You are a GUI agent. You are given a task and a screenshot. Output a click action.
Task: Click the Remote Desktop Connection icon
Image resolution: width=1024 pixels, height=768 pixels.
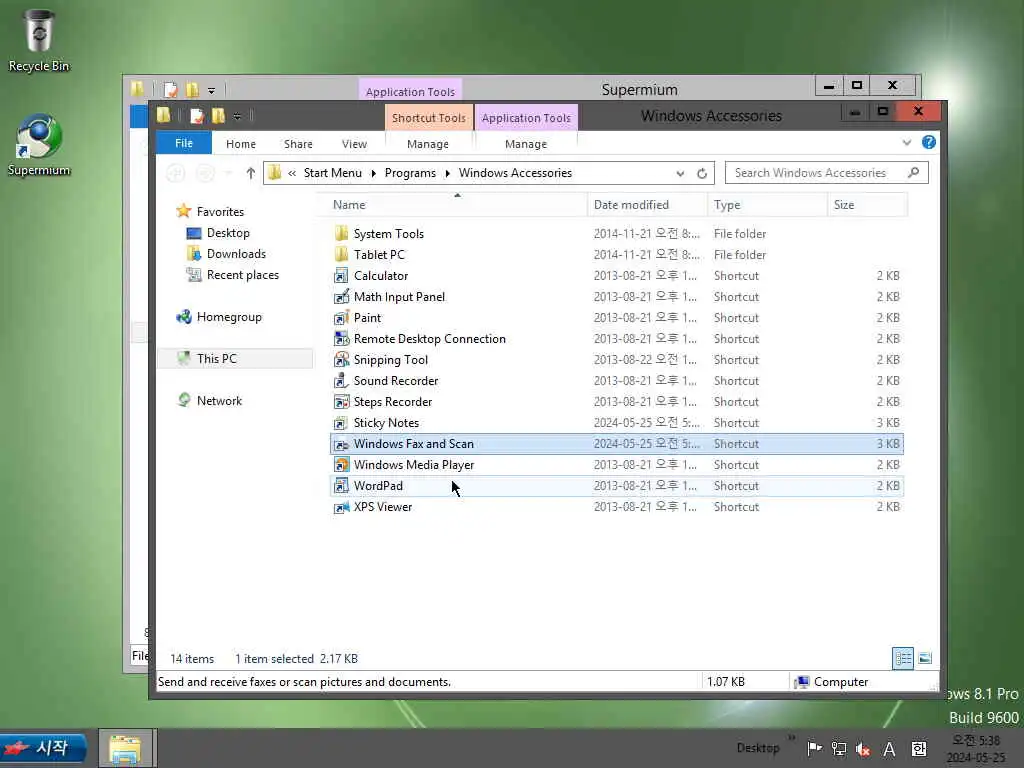[x=341, y=338]
